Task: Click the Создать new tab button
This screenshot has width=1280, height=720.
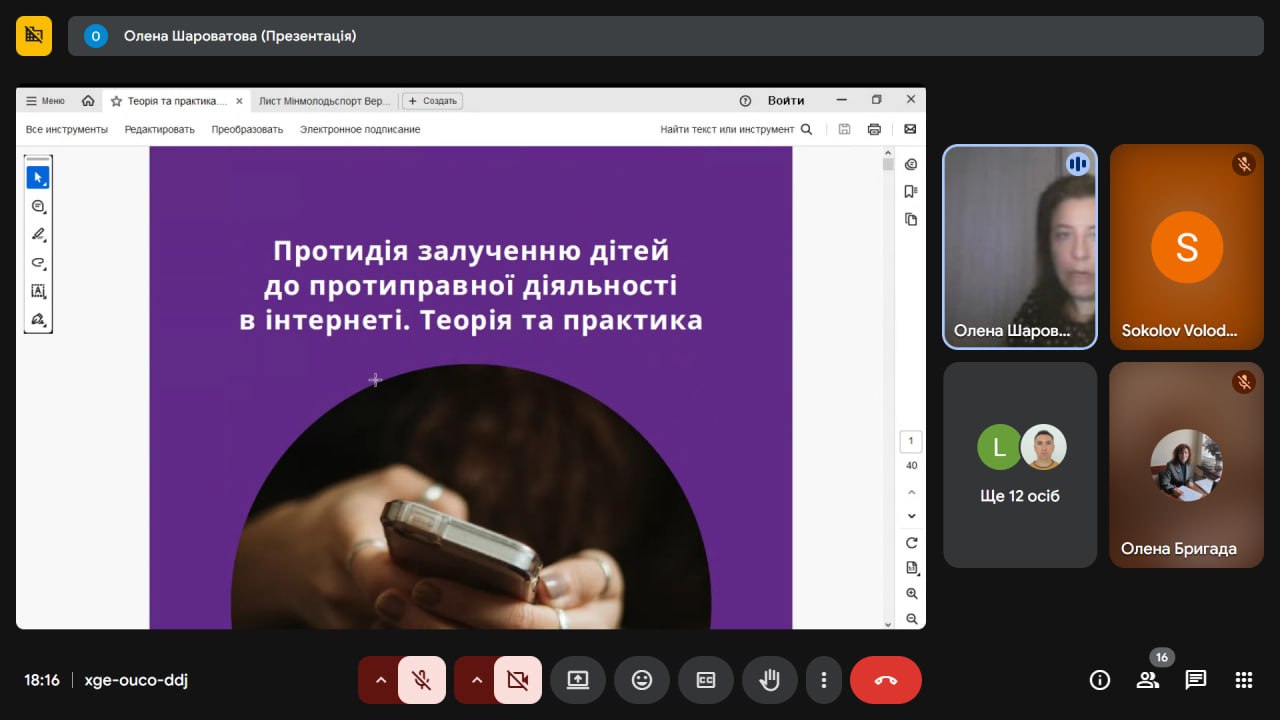Action: [432, 101]
